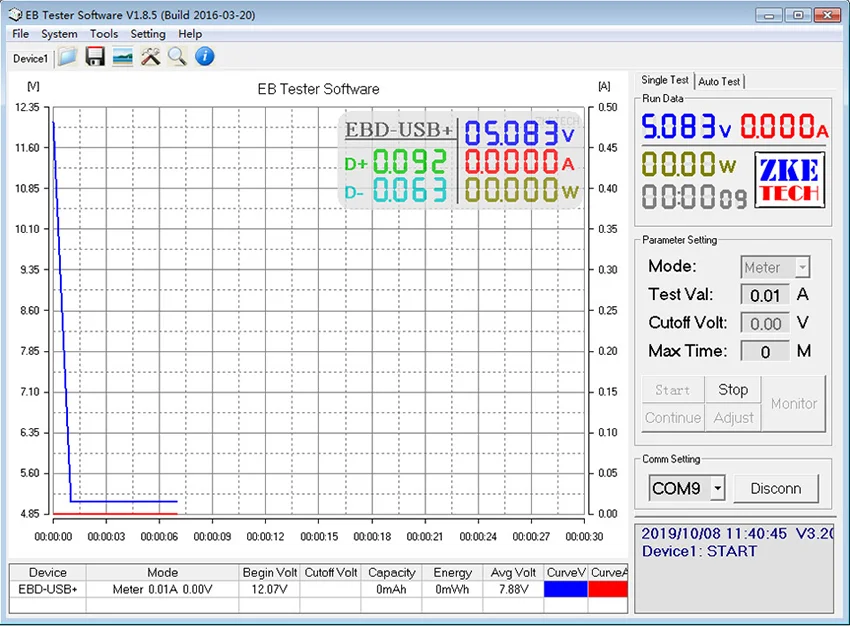Click the open folder toolbar icon

coord(68,57)
